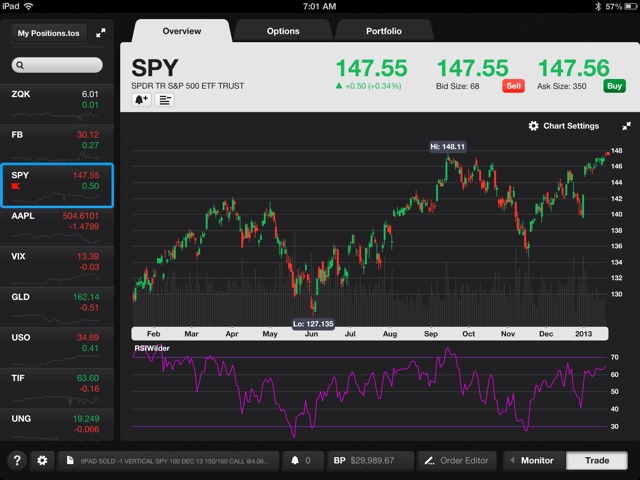Switch to the Overview tab
This screenshot has height=480, width=640.
pos(182,31)
